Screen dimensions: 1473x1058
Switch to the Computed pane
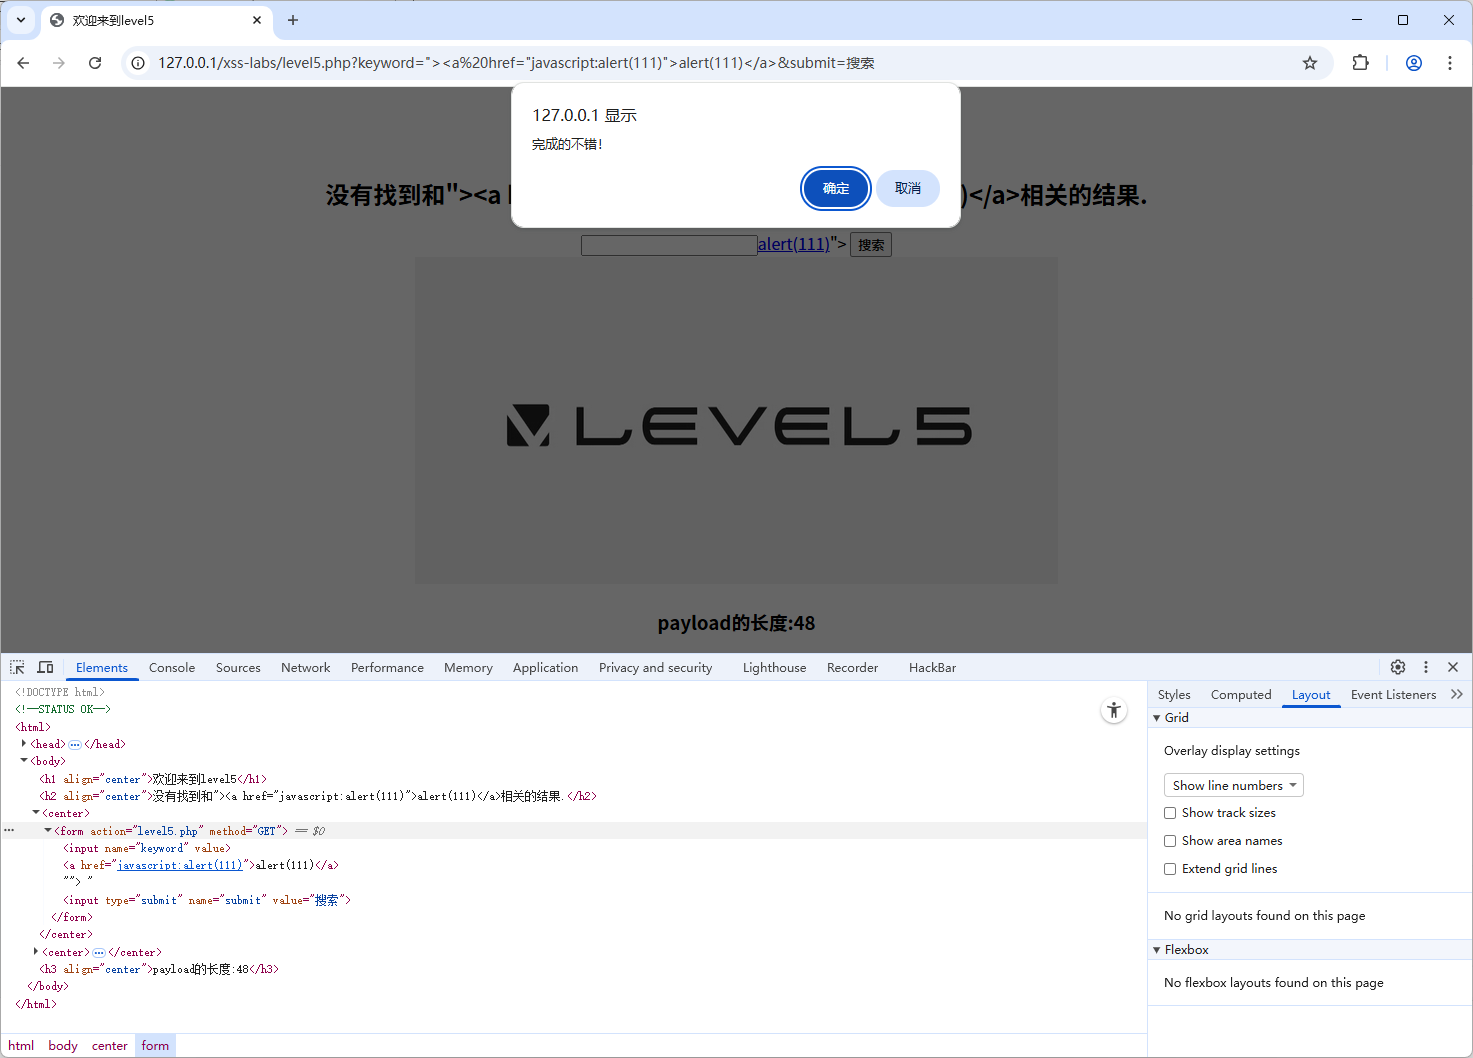[1241, 695]
